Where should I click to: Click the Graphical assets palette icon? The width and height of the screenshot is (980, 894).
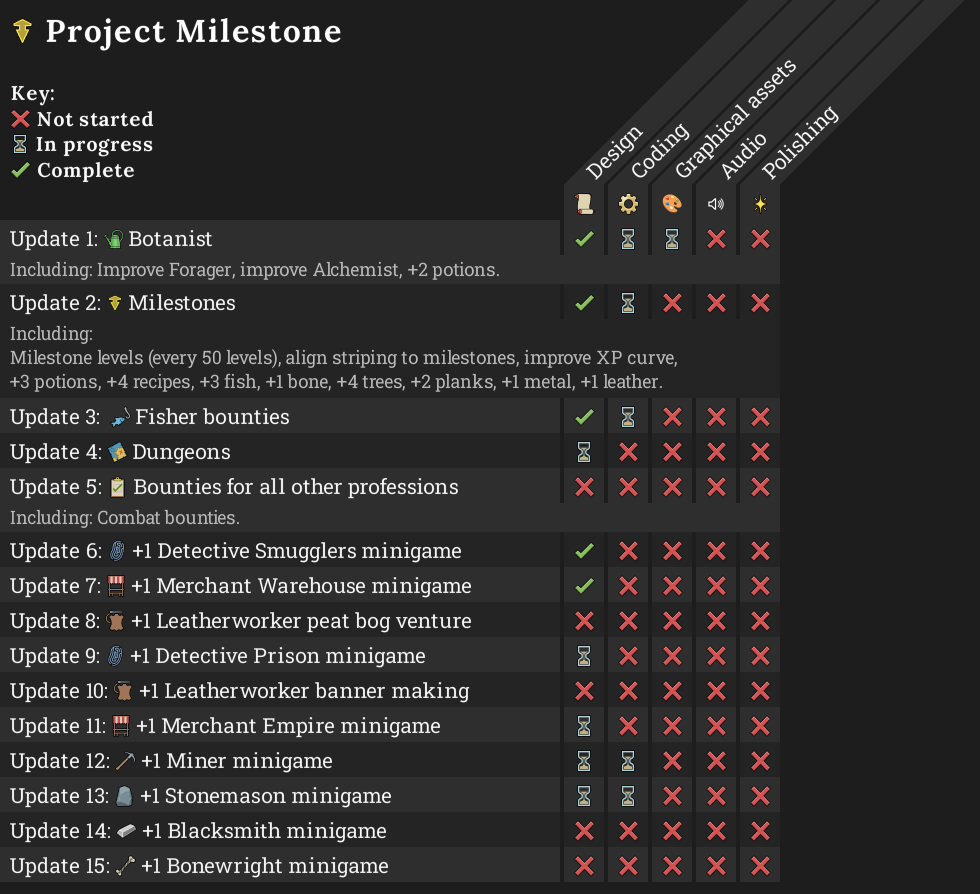tap(672, 204)
